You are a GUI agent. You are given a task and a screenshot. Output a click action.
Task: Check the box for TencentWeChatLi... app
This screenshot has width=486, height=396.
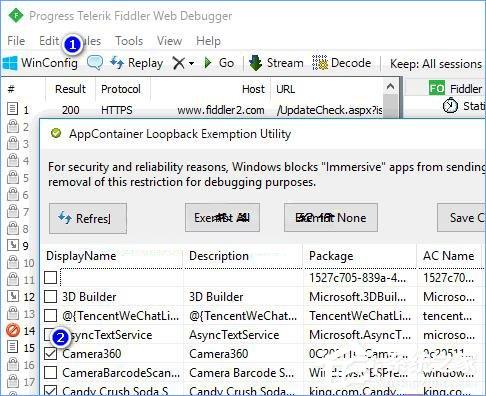click(50, 315)
